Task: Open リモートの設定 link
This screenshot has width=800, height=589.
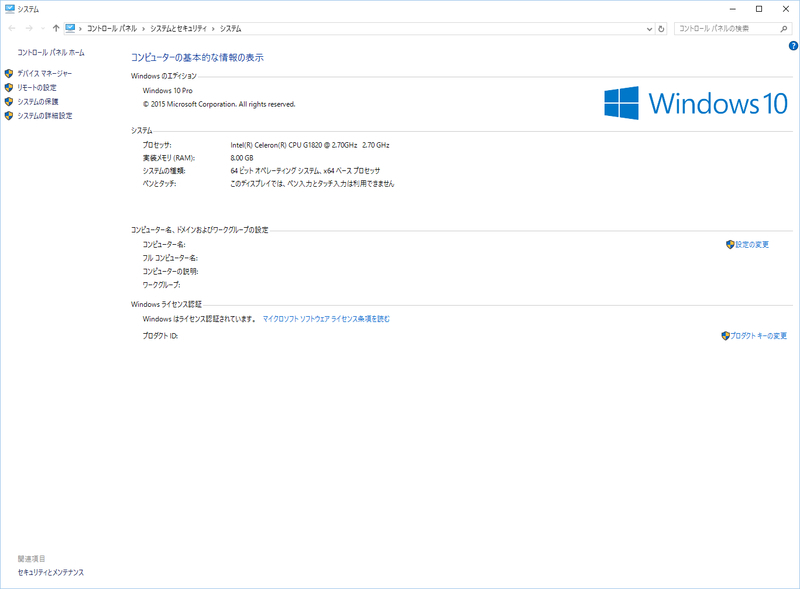Action: (x=37, y=88)
